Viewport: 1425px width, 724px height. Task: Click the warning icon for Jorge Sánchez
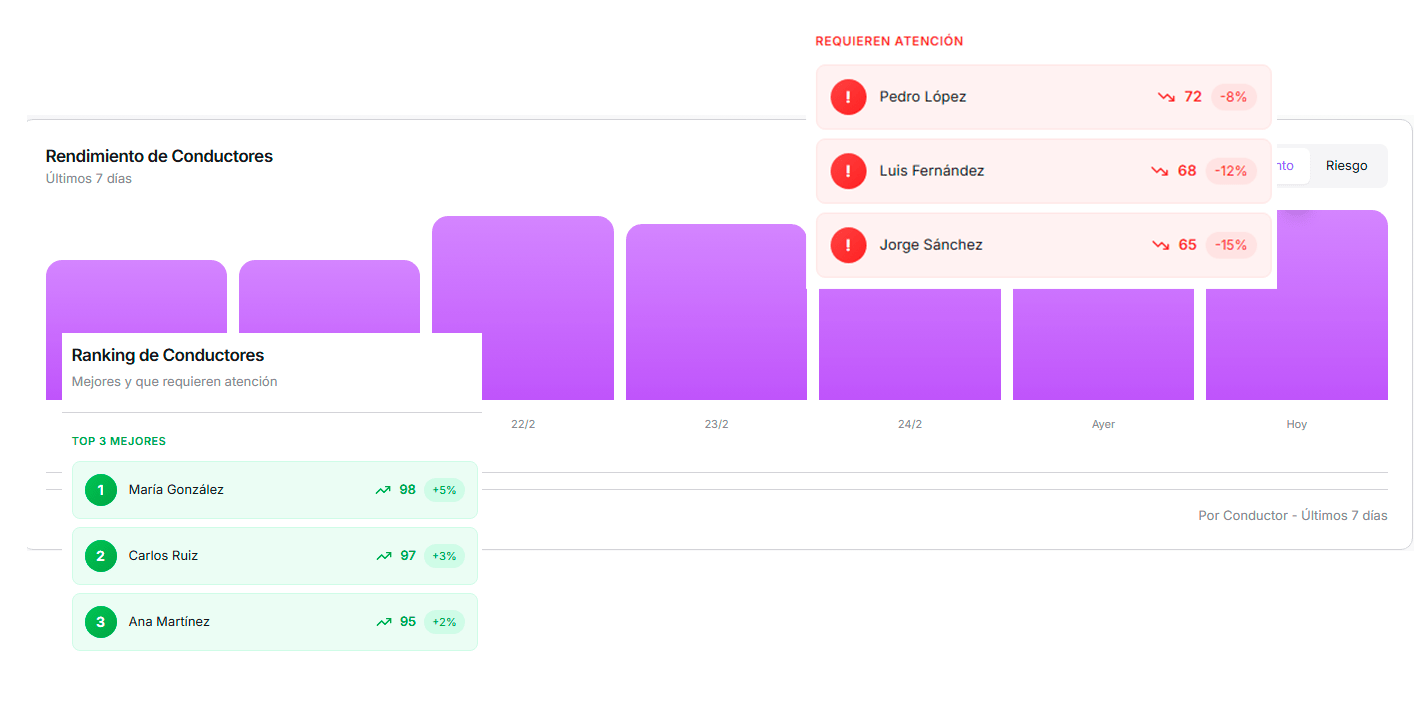848,245
